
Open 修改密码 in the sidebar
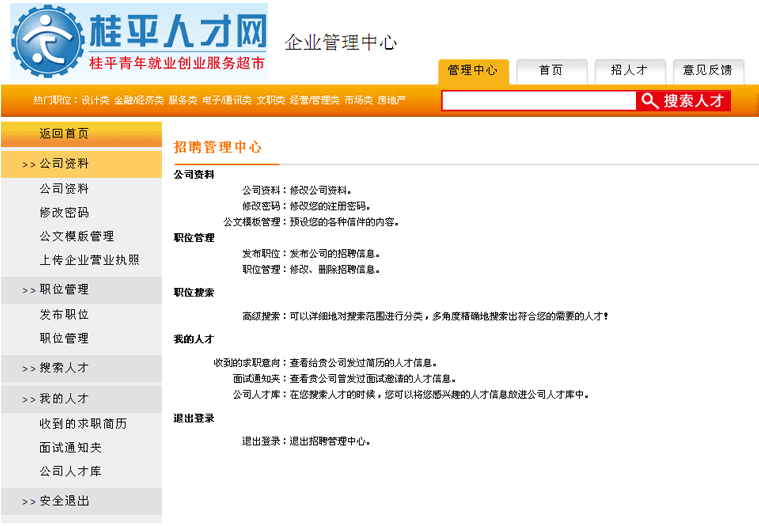pos(64,213)
